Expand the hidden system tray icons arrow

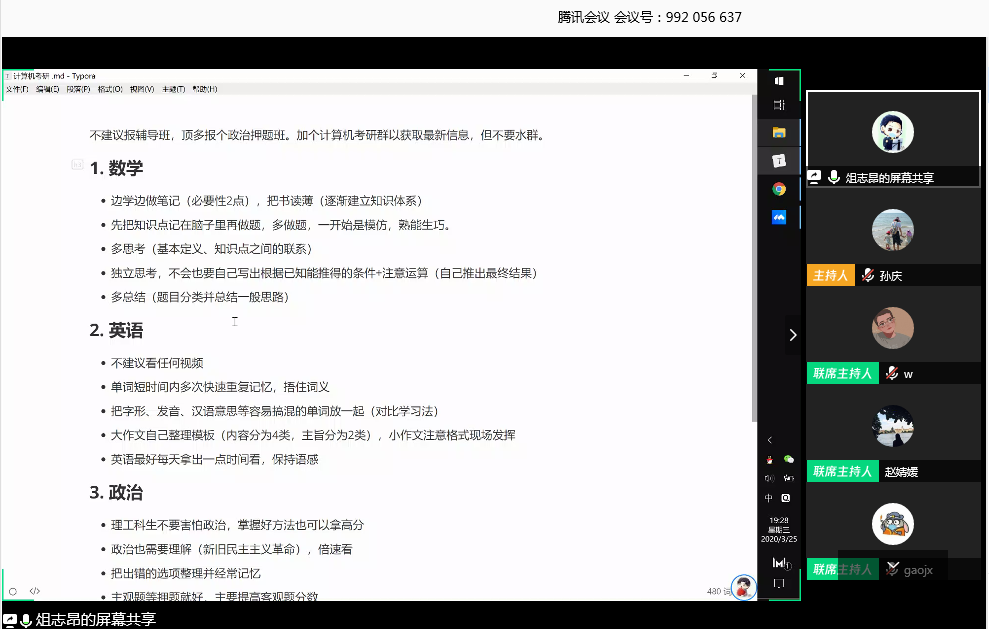pos(769,440)
